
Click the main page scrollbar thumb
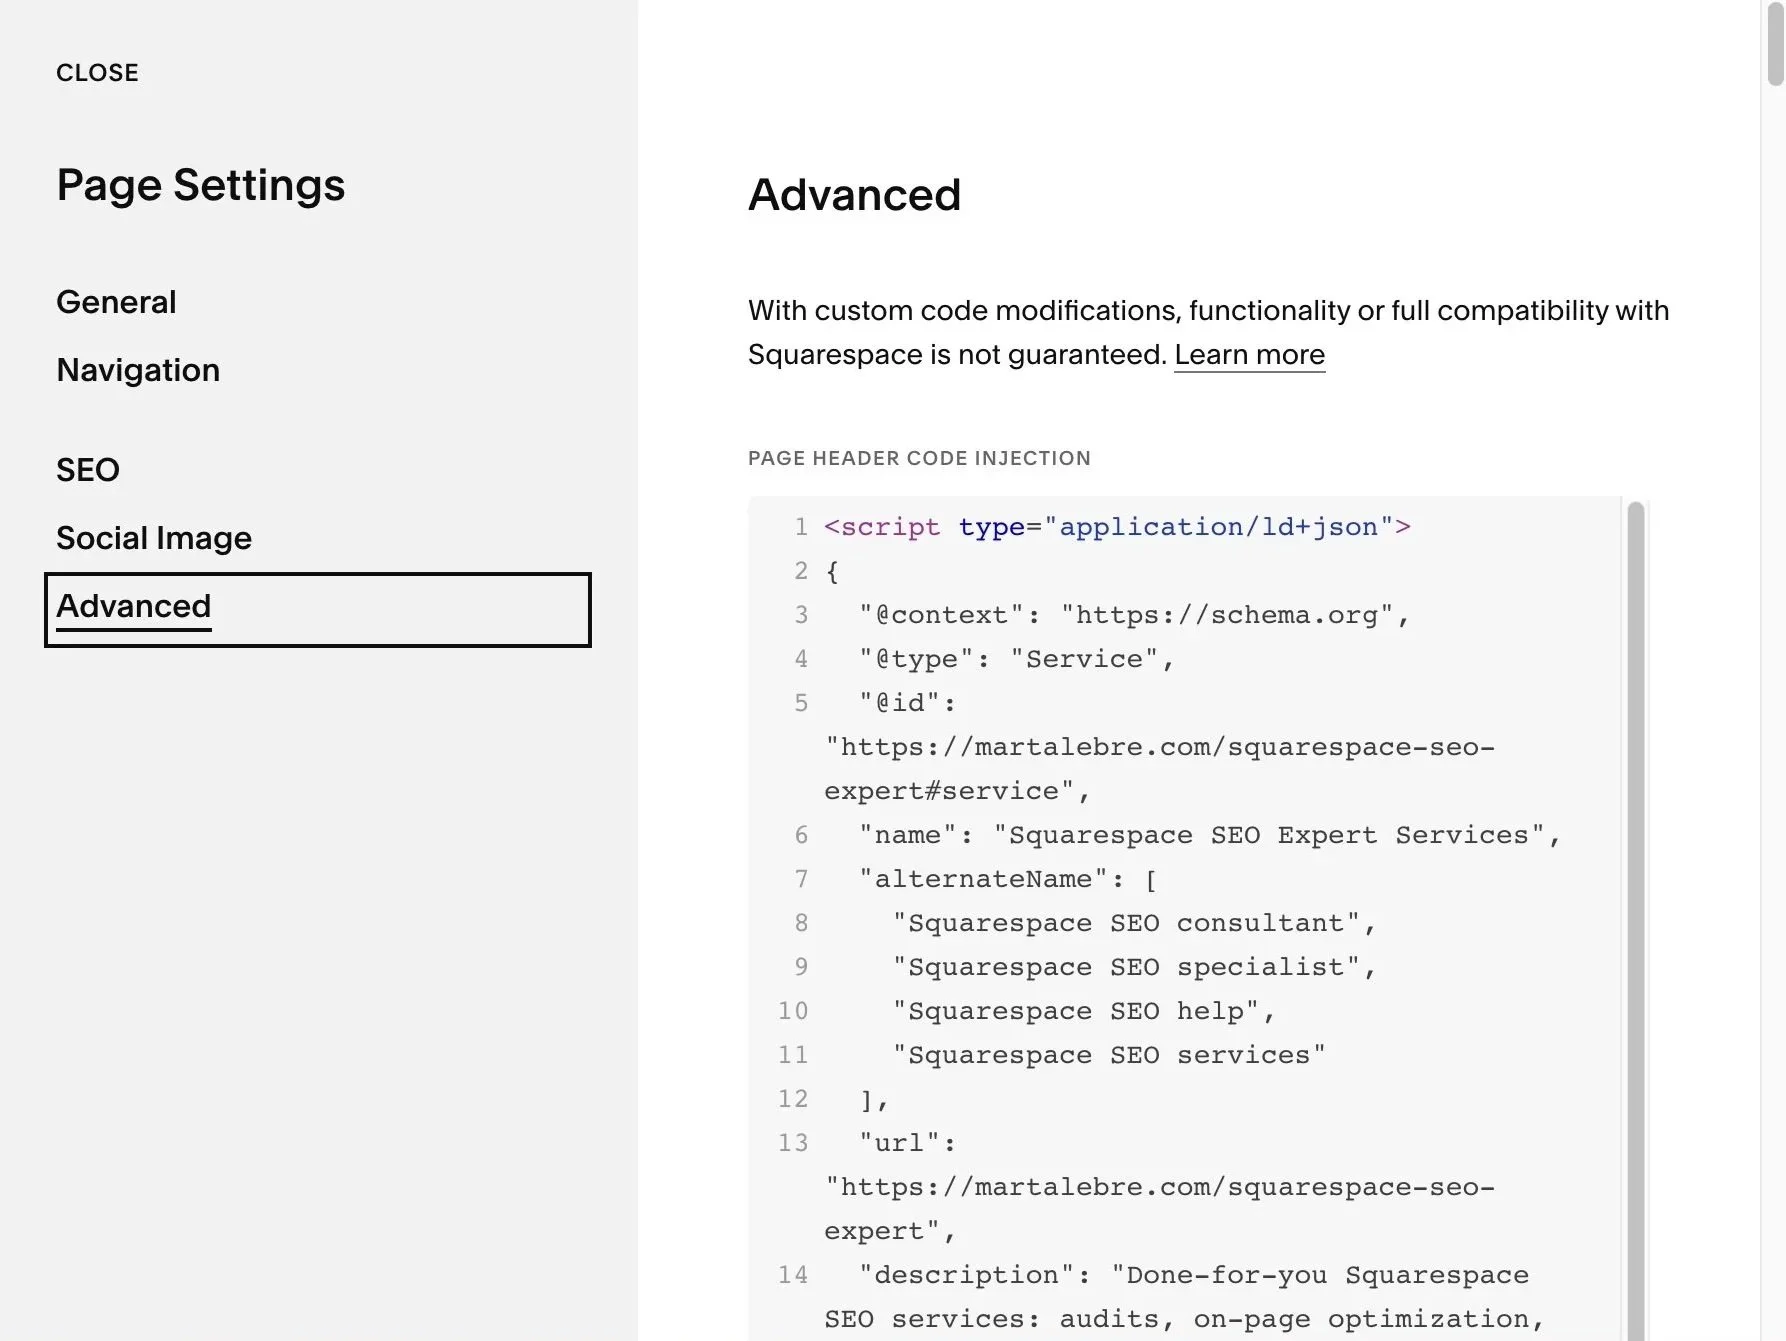(1775, 45)
